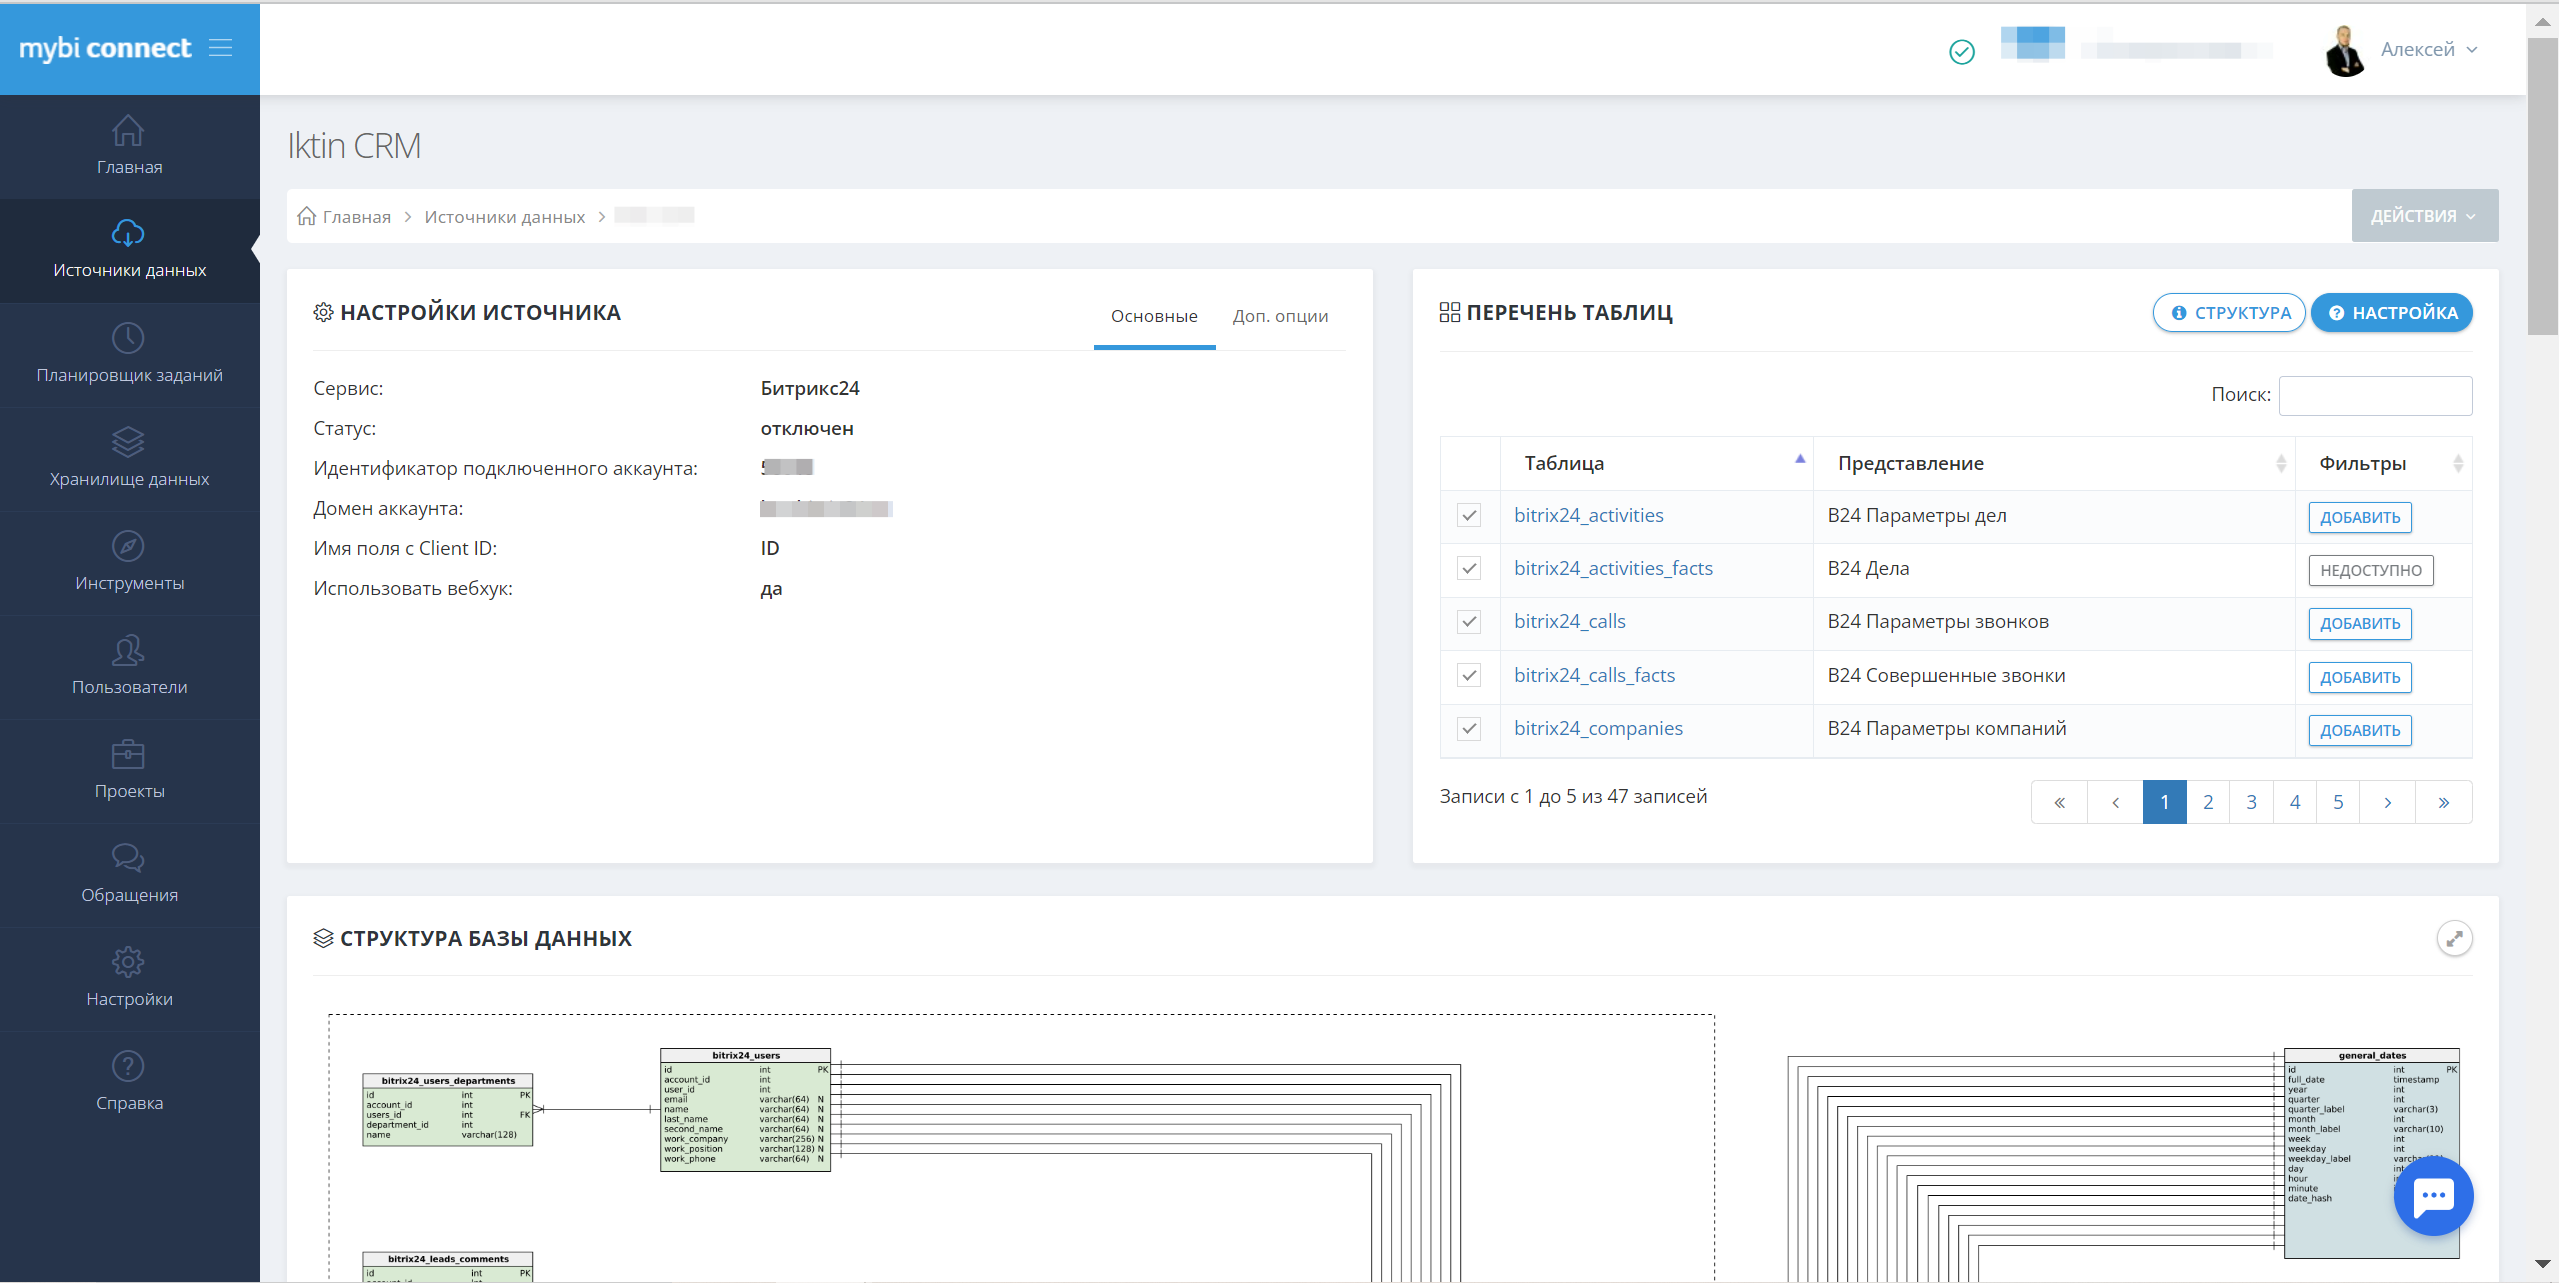Open the bitrix24_activities_facts table link
The height and width of the screenshot is (1283, 2559).
coord(1612,568)
